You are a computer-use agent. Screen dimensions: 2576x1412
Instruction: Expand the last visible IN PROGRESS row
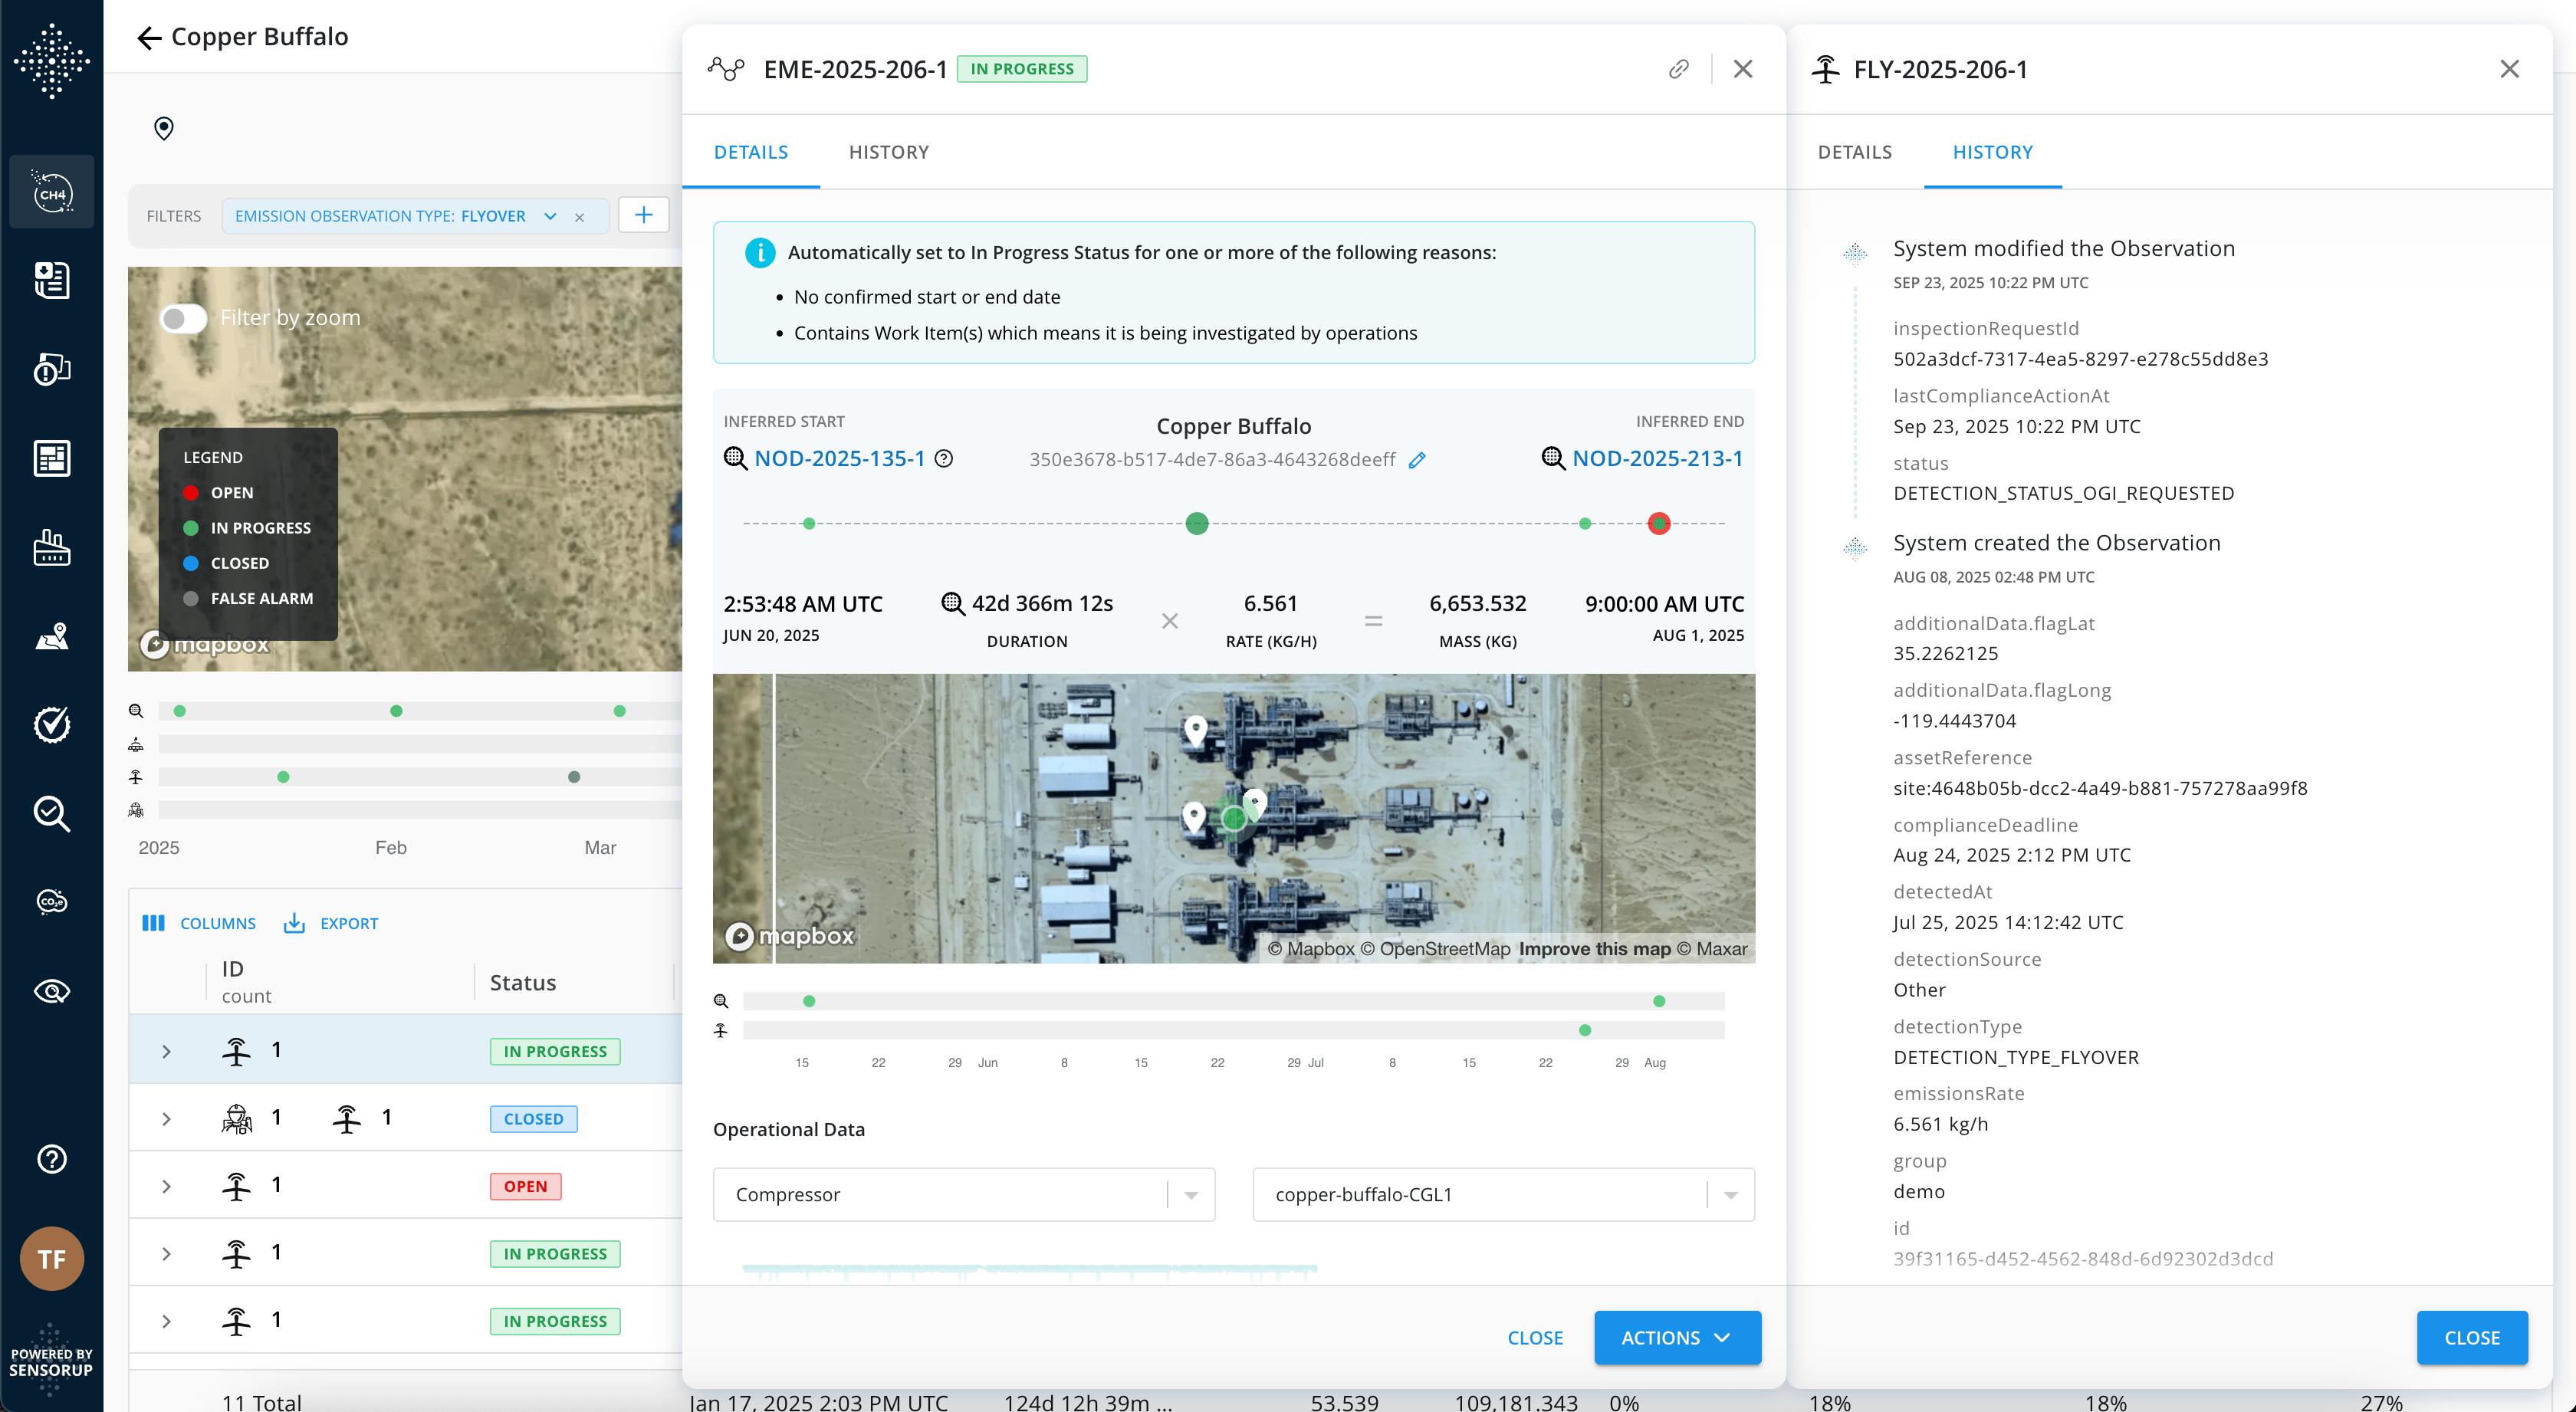click(x=167, y=1321)
